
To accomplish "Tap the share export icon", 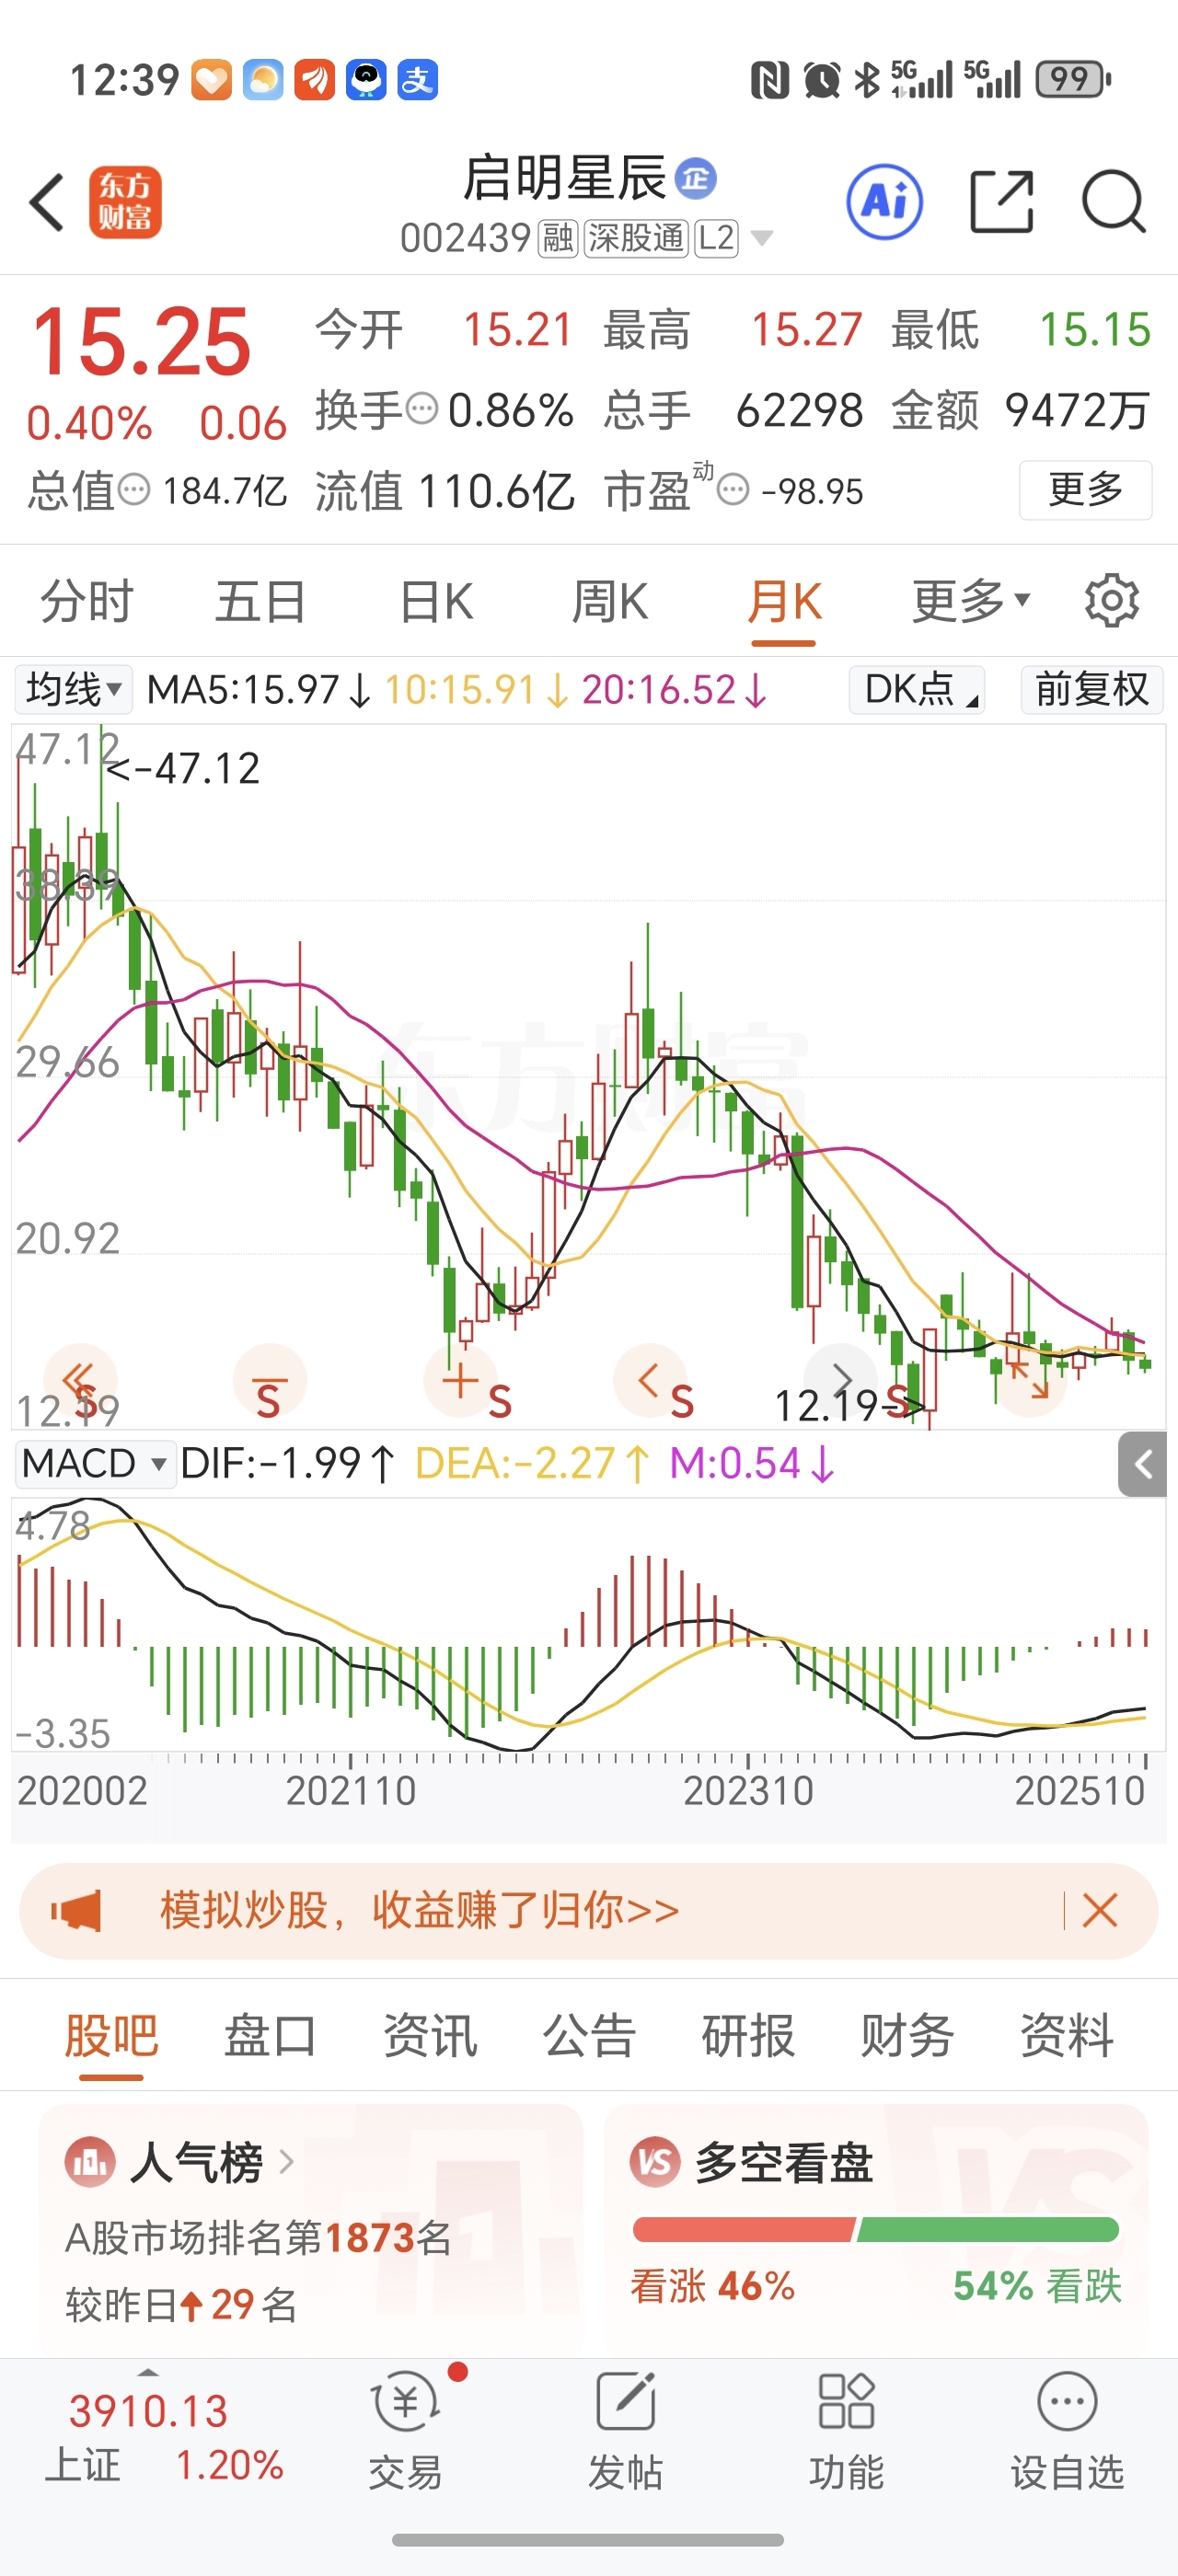I will 1002,201.
